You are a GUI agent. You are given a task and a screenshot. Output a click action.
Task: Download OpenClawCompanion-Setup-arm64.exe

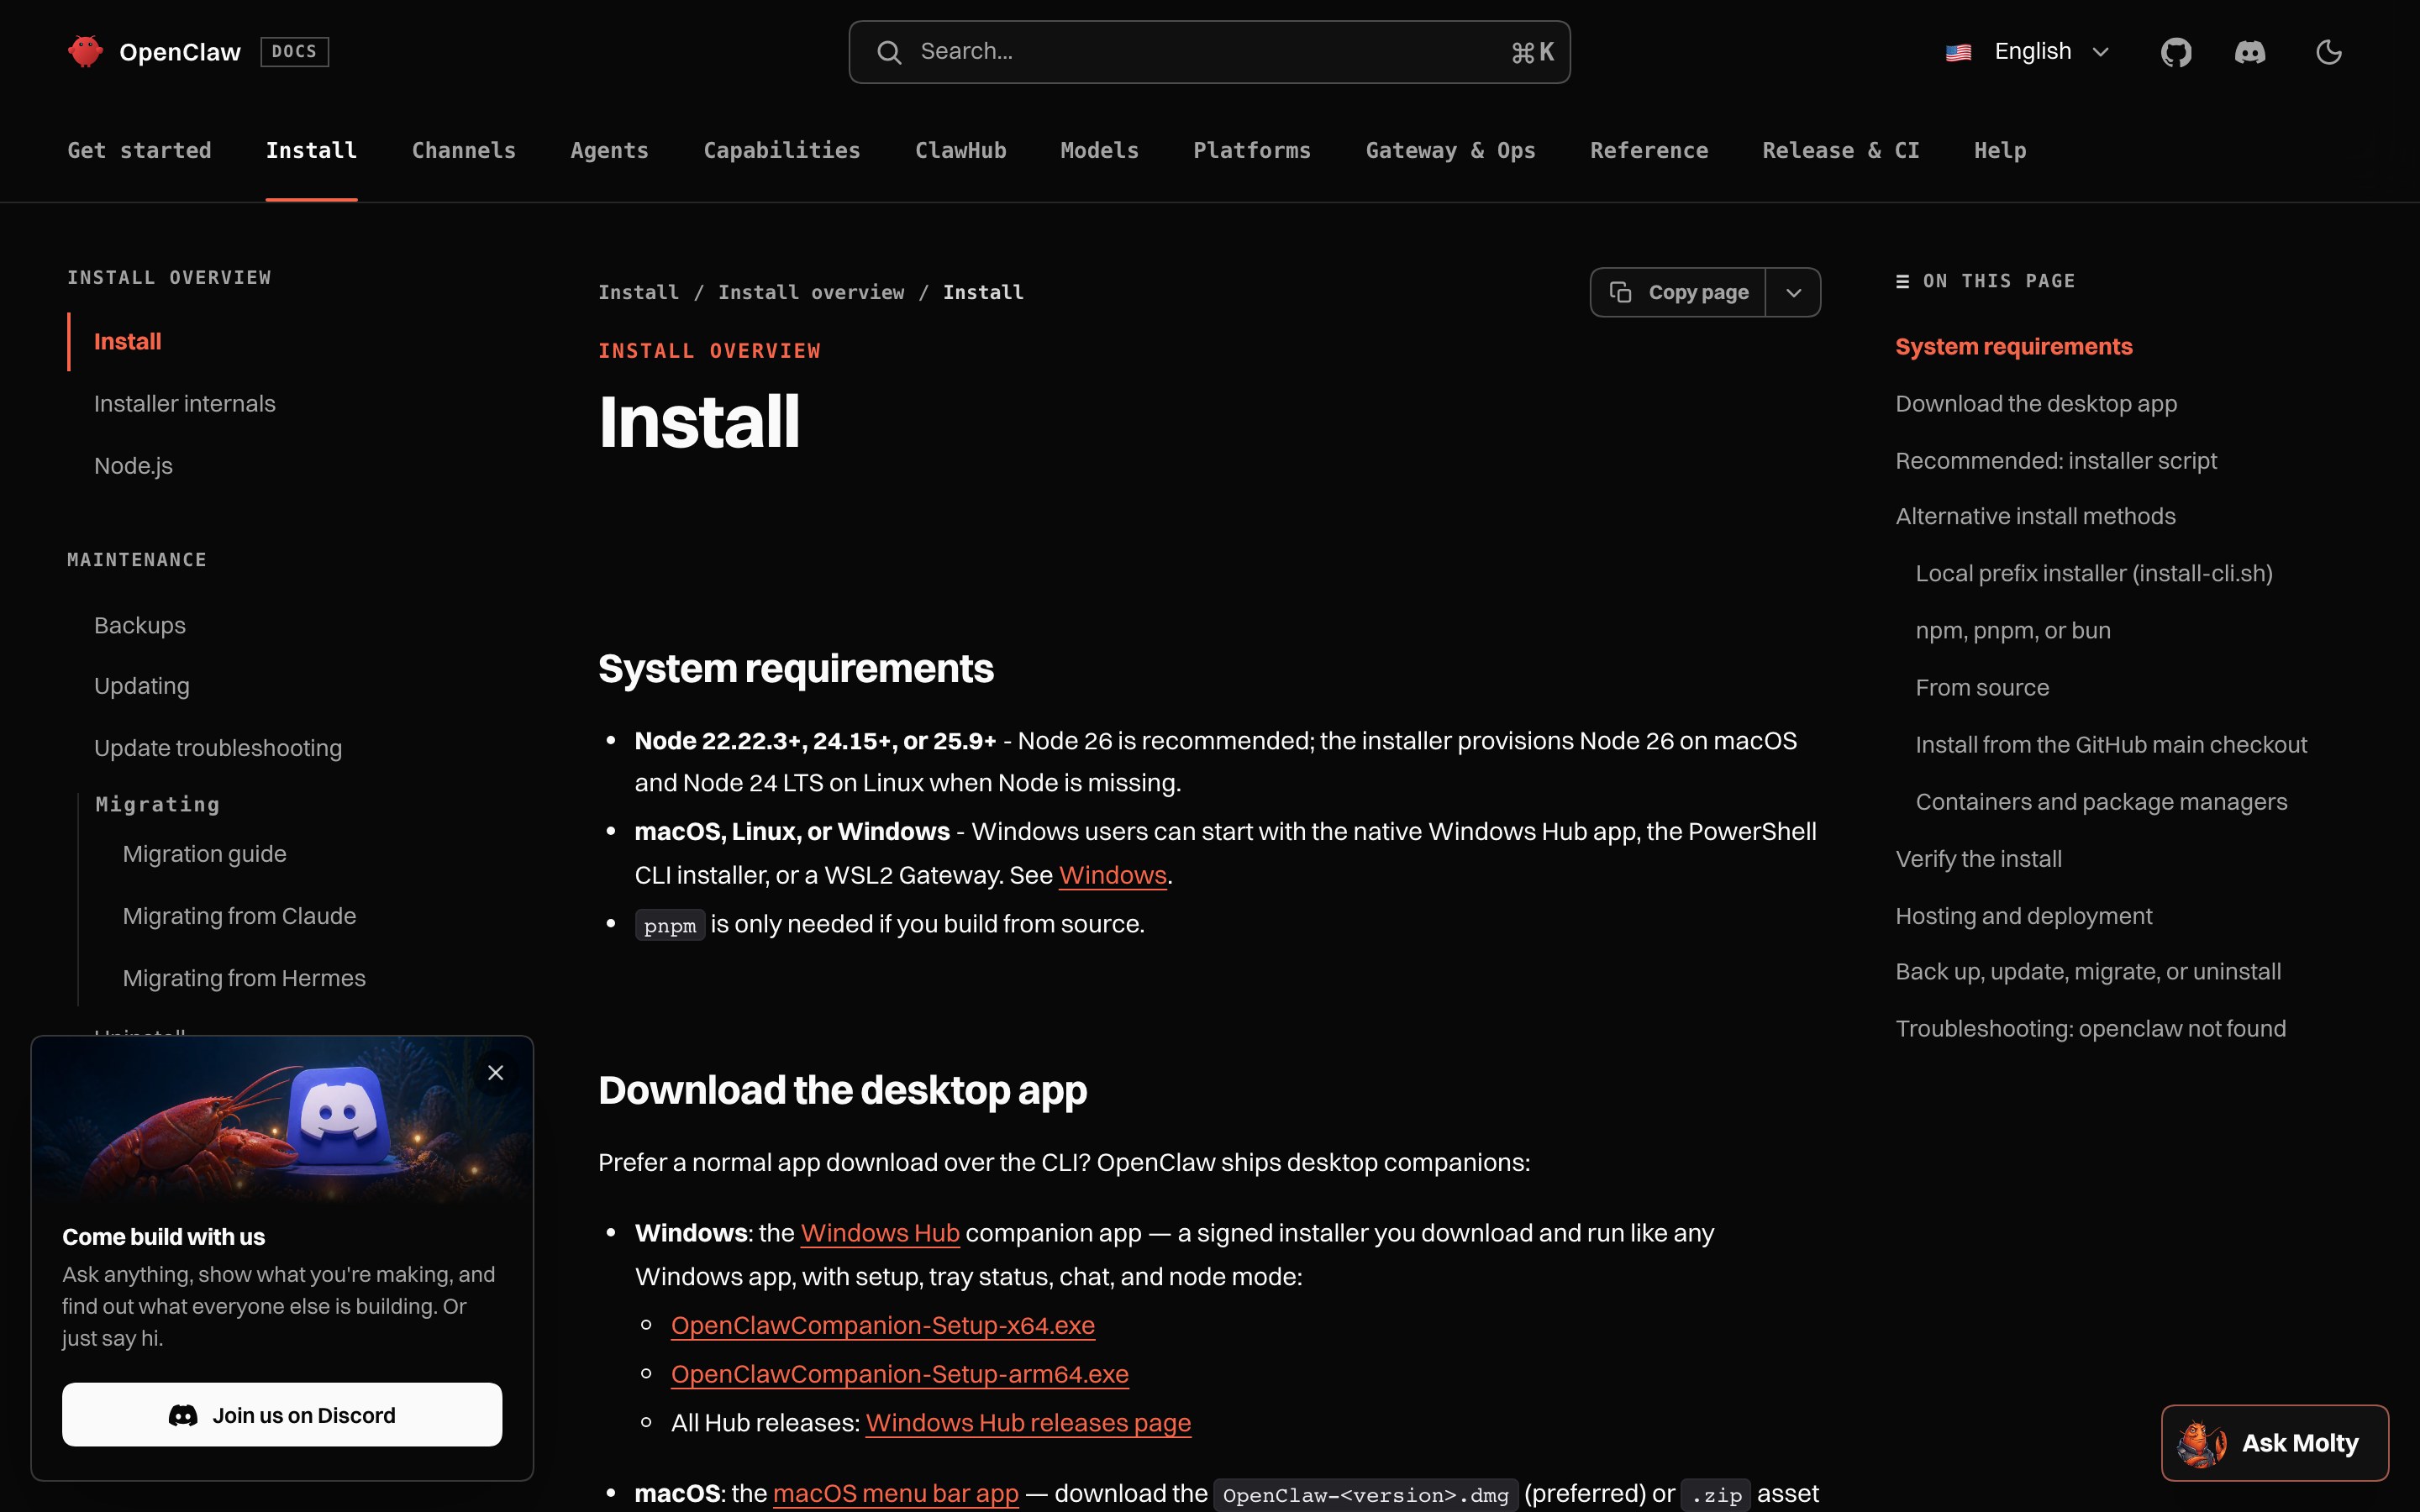[900, 1374]
